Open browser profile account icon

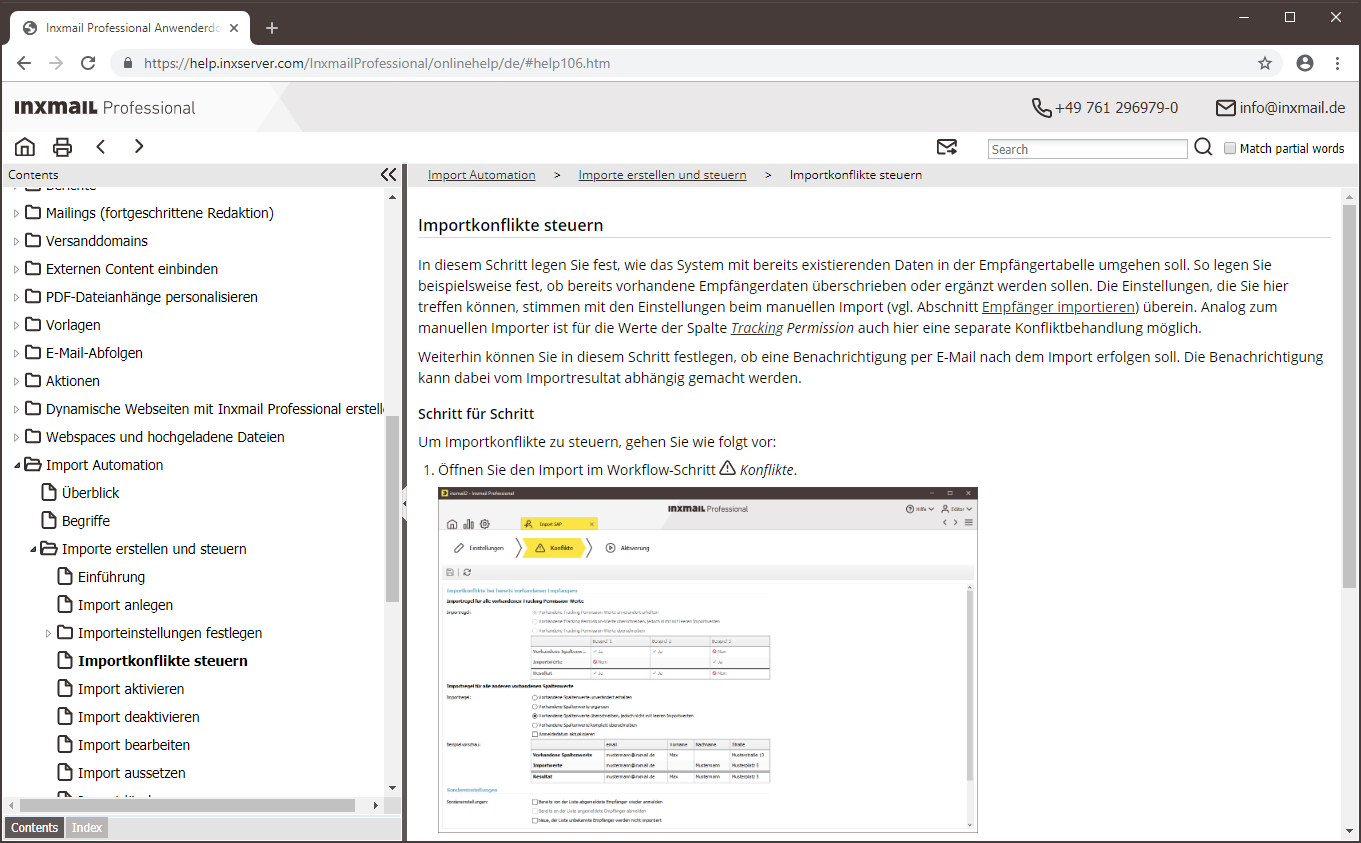point(1305,63)
